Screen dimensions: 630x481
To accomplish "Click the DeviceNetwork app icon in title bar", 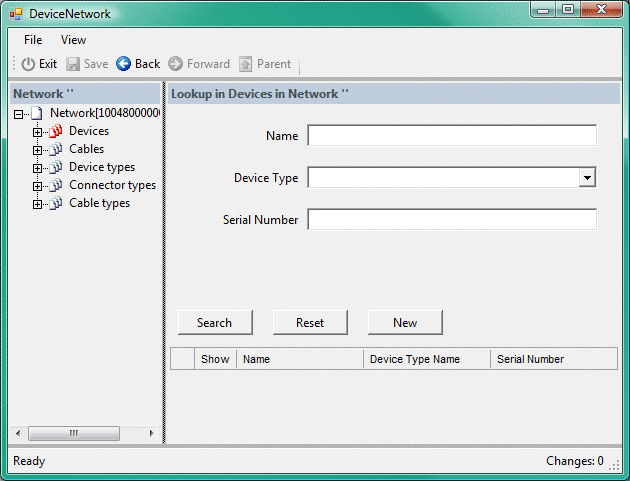I will [16, 14].
